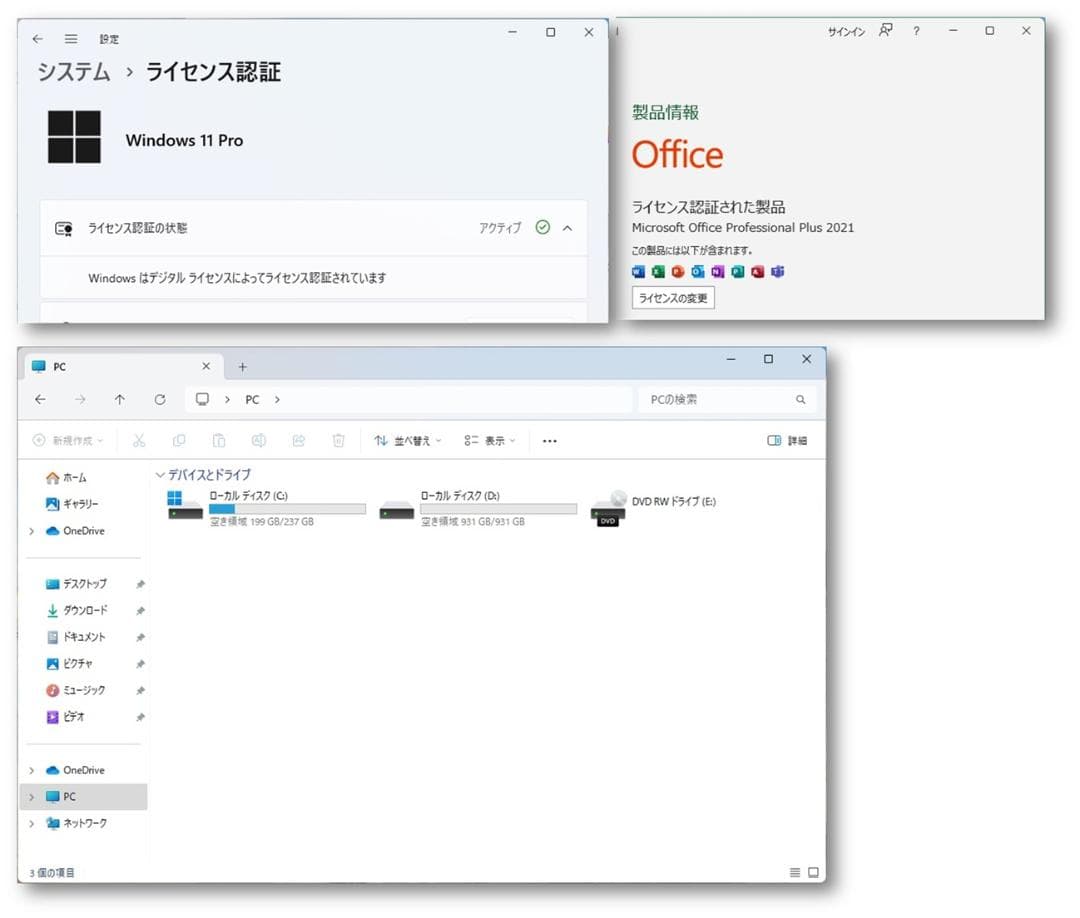Click the copy icon in File Explorer
Viewport: 1080px width, 918px height.
point(179,440)
